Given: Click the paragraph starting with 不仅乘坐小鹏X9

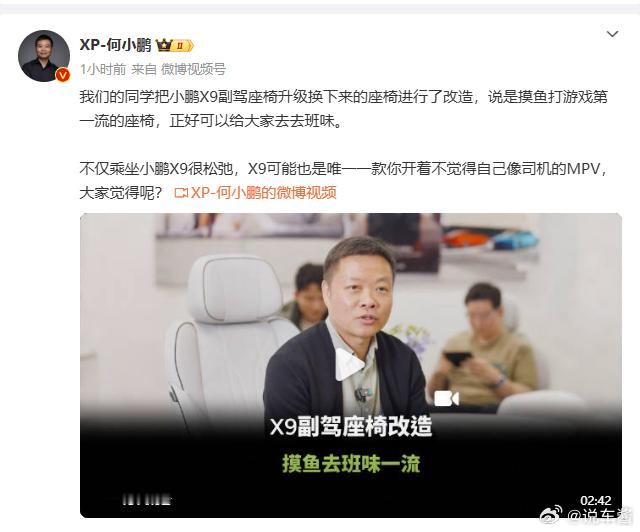Looking at the screenshot, I should click(x=343, y=180).
